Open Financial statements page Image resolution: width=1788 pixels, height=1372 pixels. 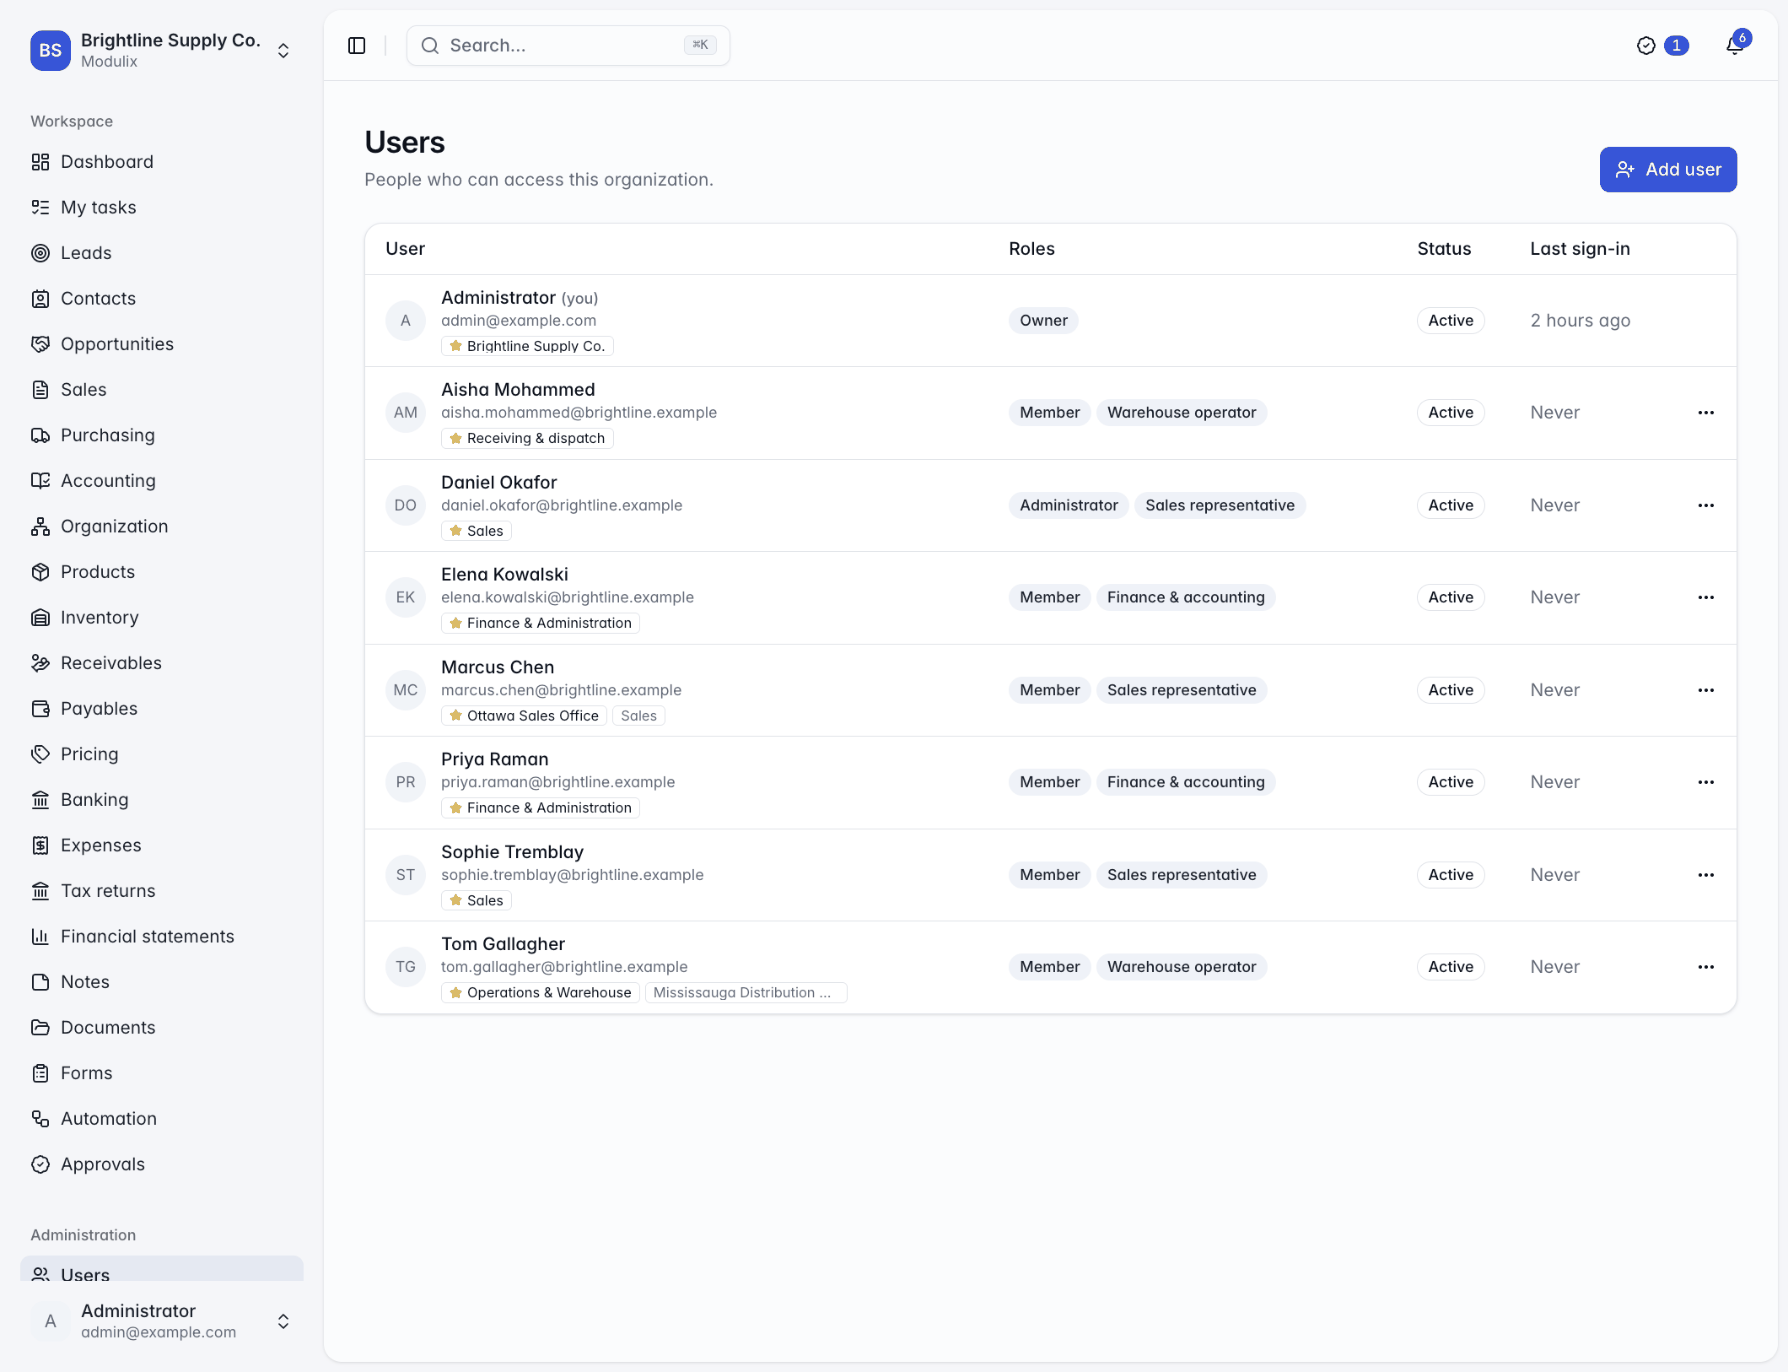click(x=162, y=936)
